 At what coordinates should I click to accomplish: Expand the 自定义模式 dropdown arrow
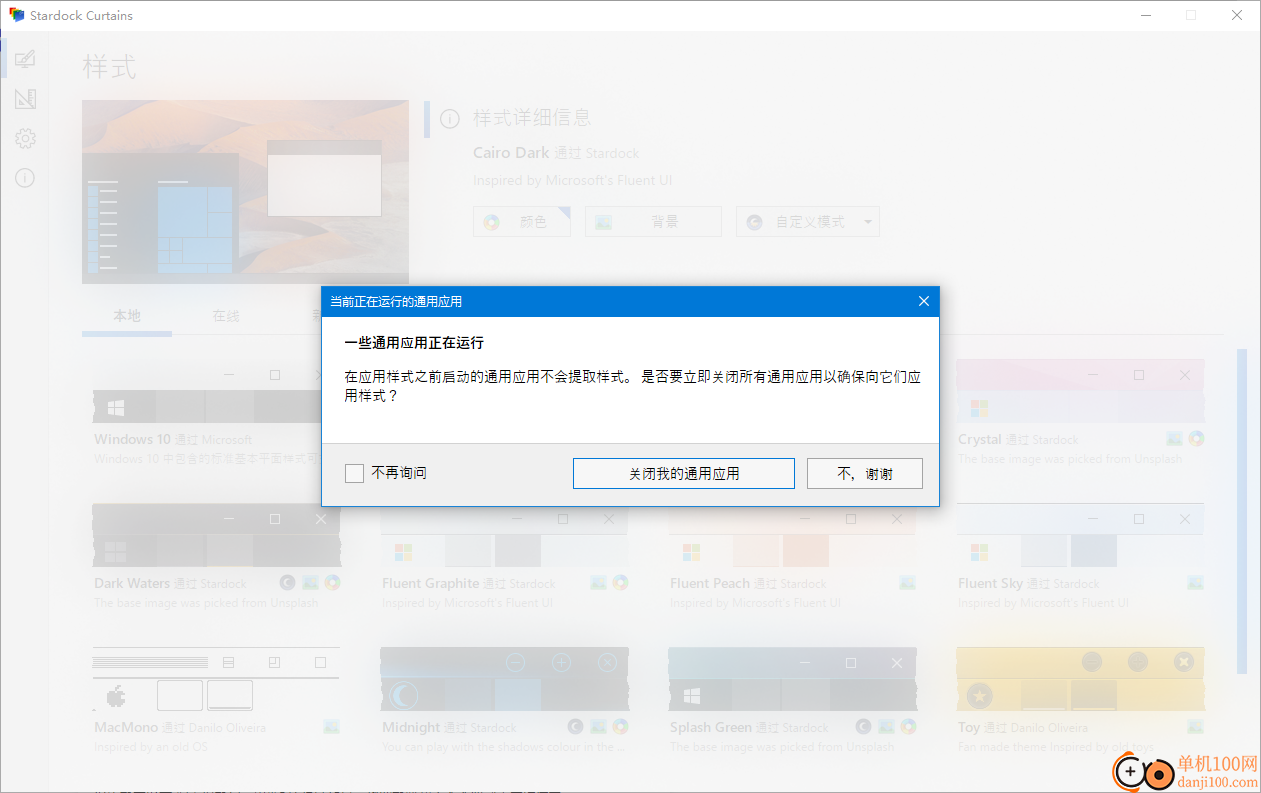click(868, 222)
